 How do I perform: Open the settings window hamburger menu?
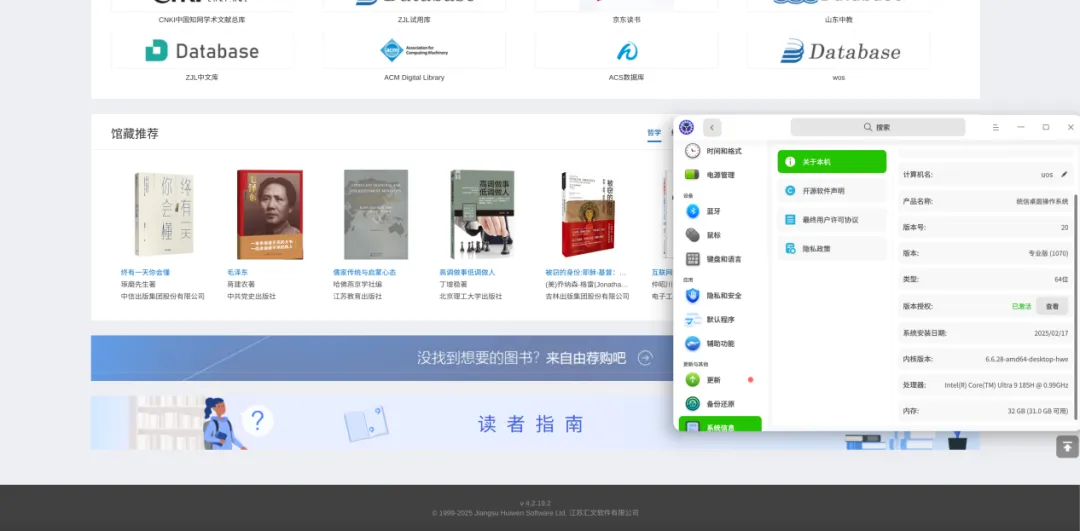tap(996, 128)
